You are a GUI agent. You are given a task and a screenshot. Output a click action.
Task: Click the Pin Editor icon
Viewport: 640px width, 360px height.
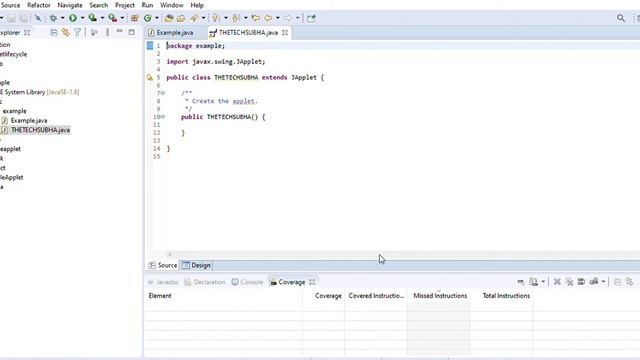click(x=311, y=18)
